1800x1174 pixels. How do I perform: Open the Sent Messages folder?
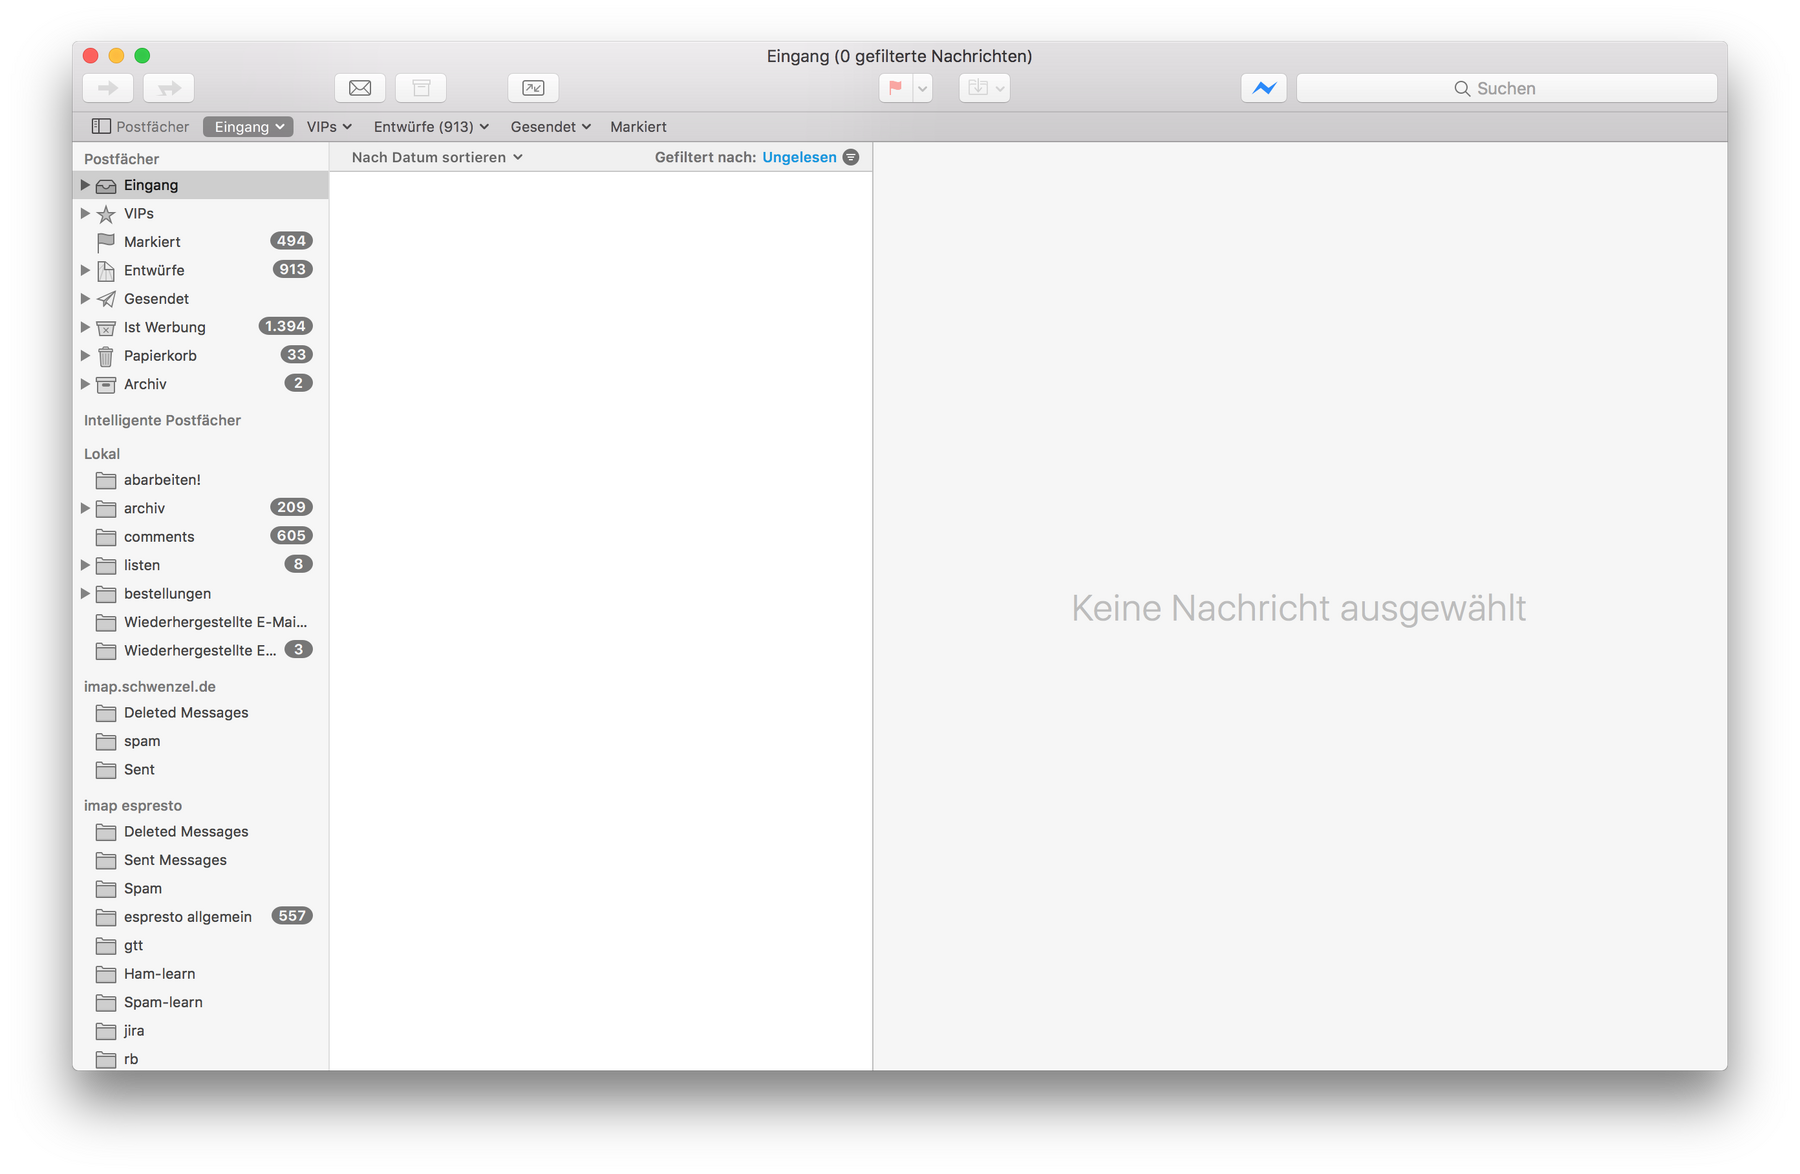pos(200,860)
